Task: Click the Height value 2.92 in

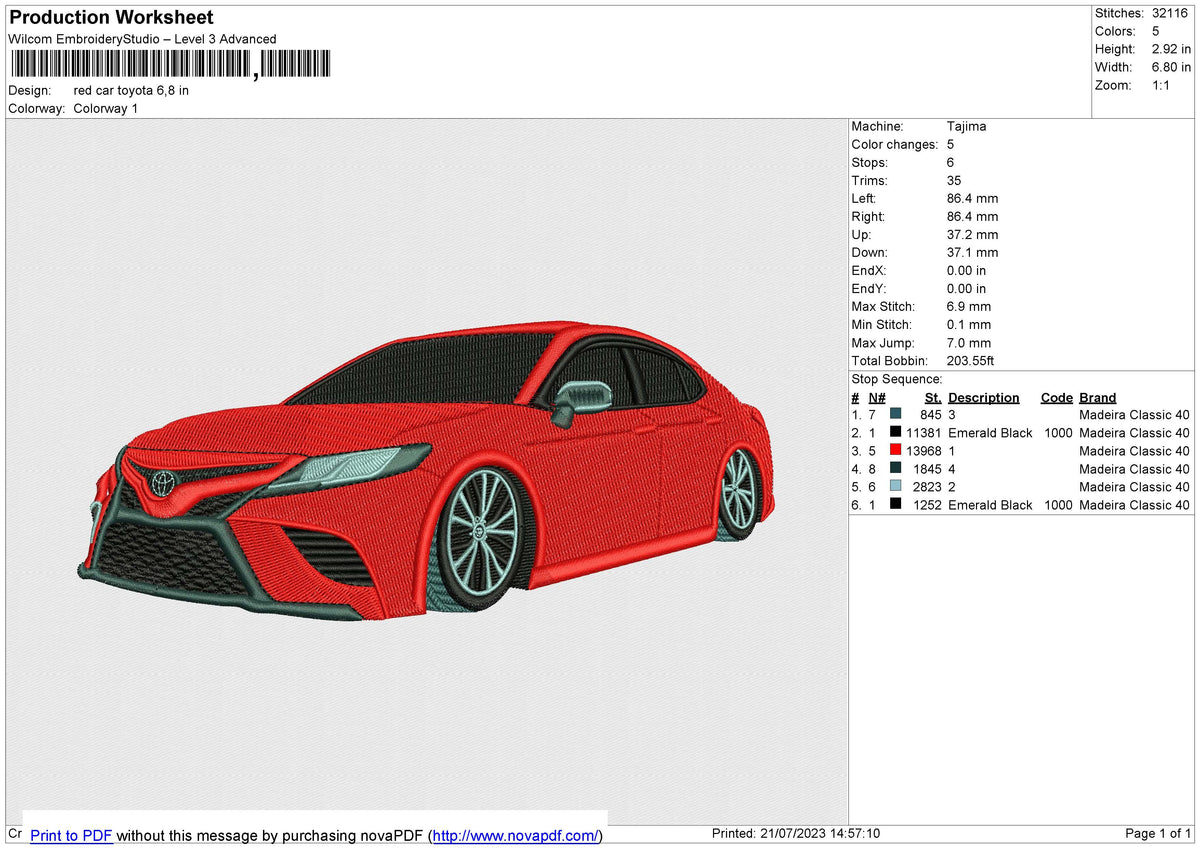Action: tap(1171, 49)
